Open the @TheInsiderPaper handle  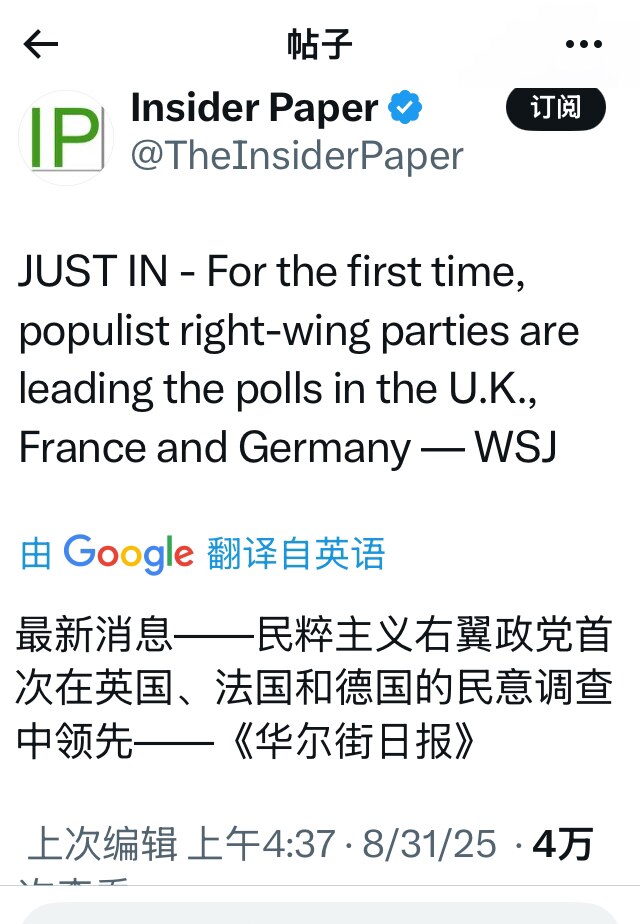click(296, 155)
